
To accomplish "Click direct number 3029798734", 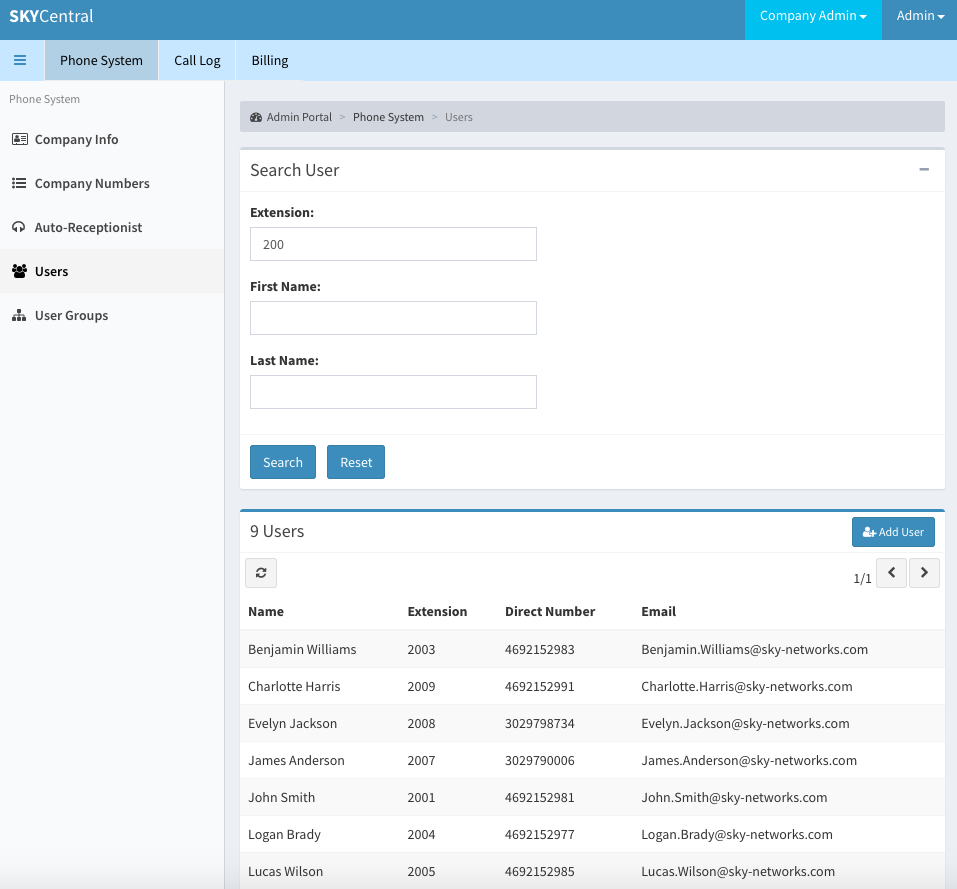I will click(540, 724).
